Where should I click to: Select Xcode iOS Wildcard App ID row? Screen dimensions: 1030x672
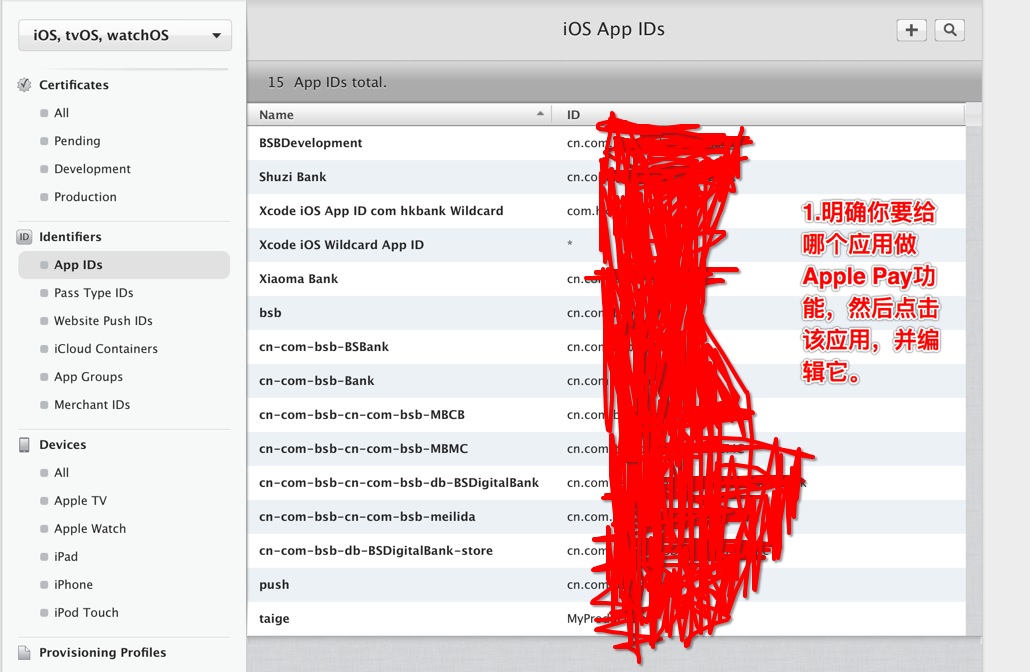(606, 245)
